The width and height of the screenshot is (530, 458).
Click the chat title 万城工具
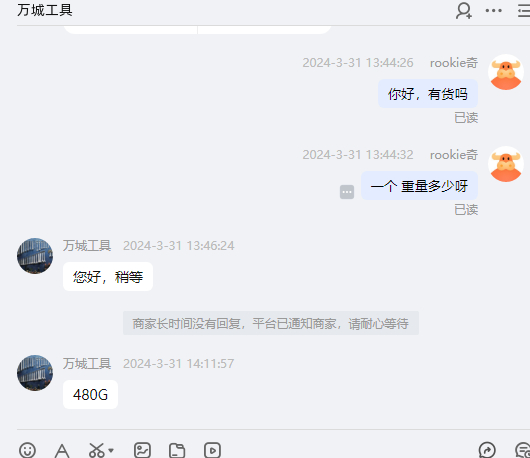point(45,10)
